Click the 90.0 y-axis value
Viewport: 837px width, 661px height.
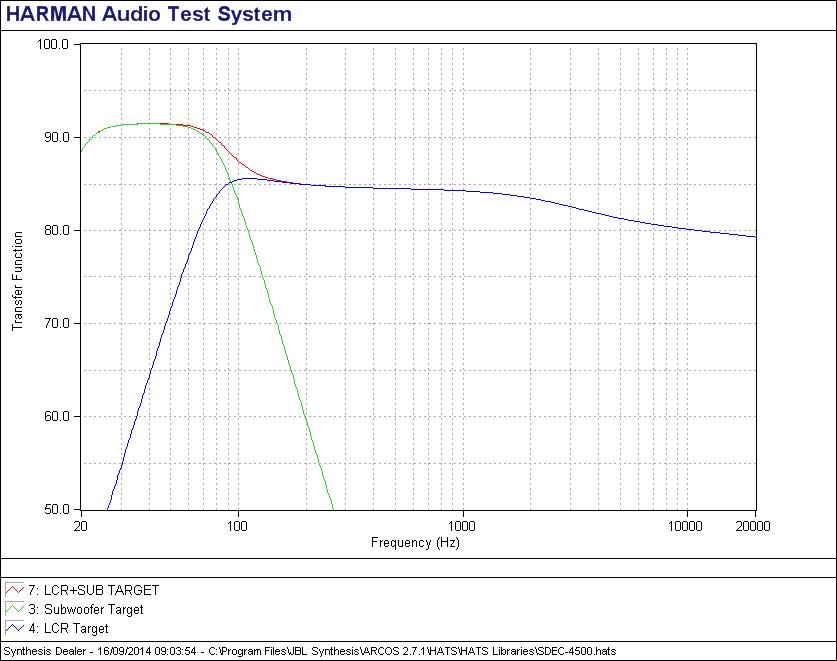point(57,137)
